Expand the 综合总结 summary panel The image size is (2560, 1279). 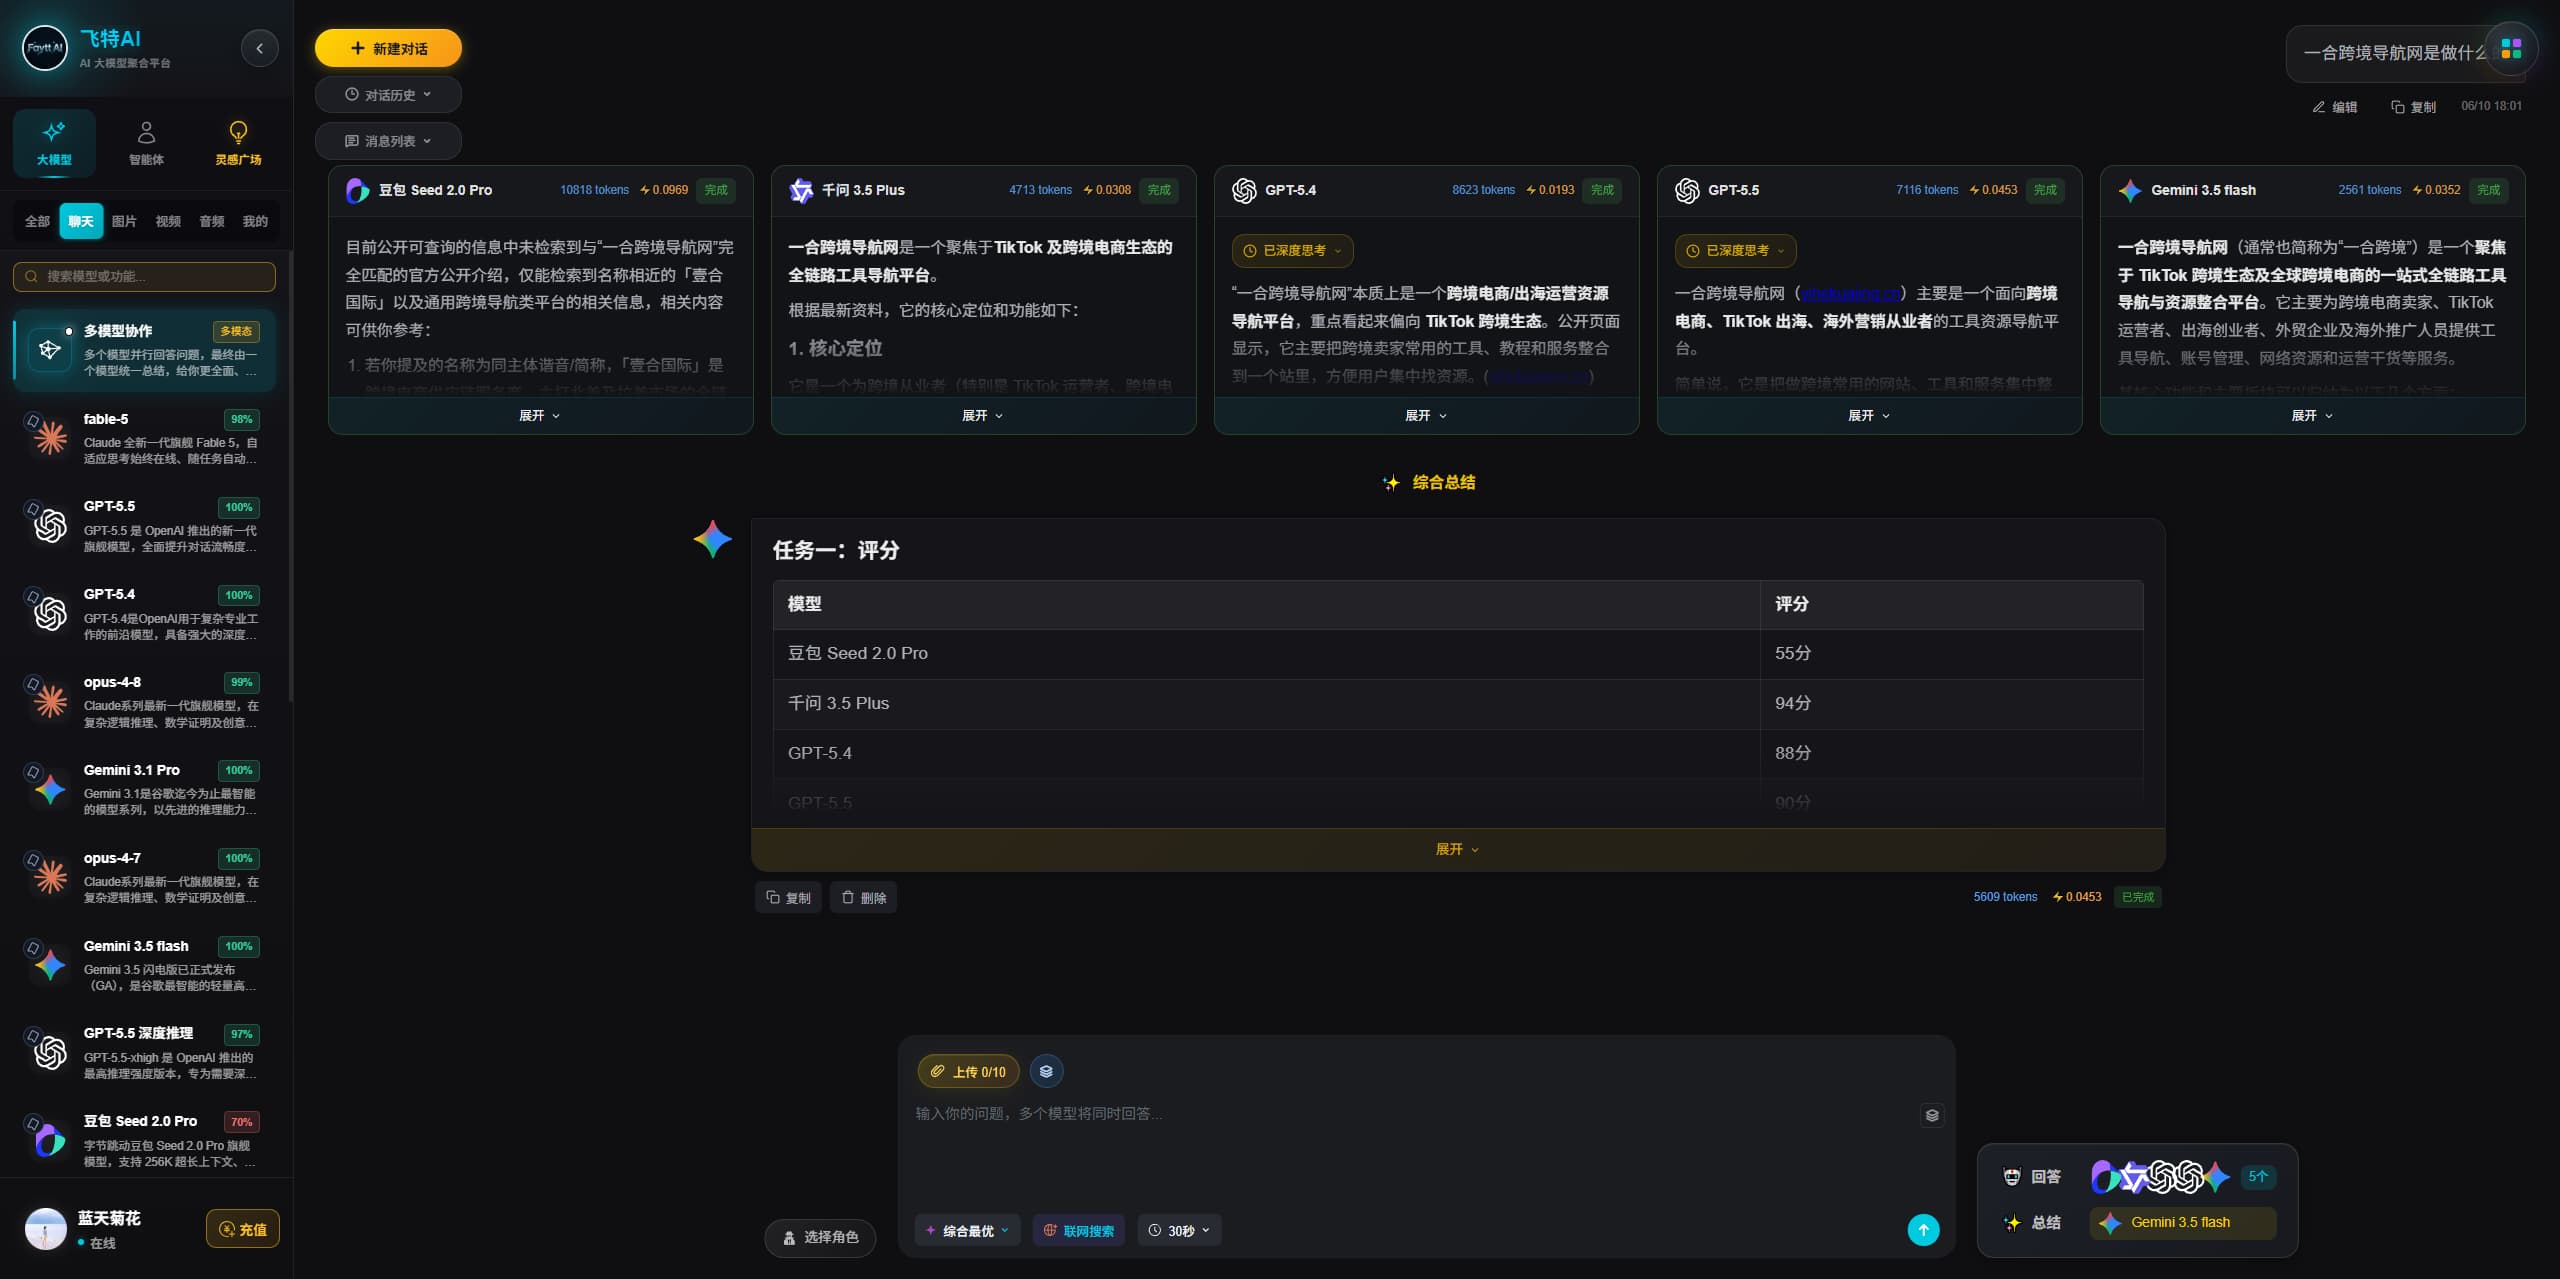pos(1458,849)
